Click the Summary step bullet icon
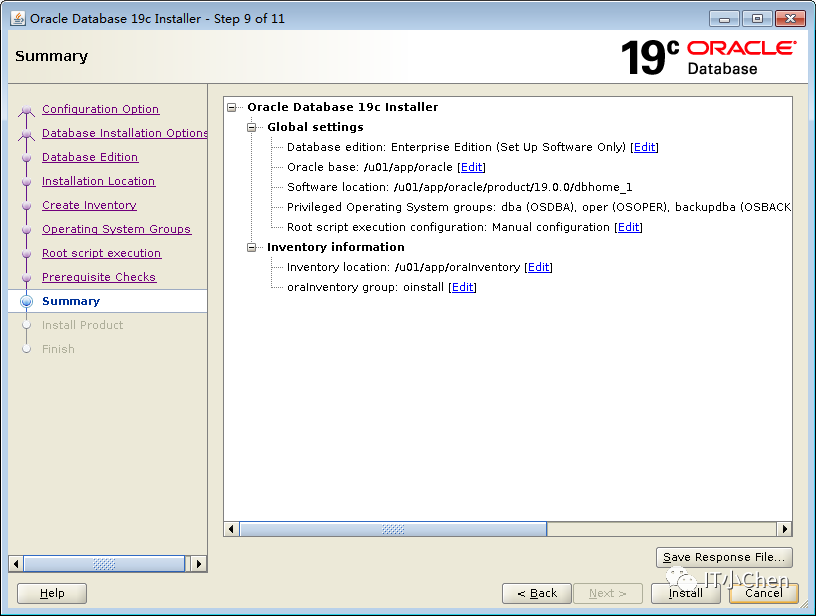The image size is (816, 616). click(x=27, y=301)
